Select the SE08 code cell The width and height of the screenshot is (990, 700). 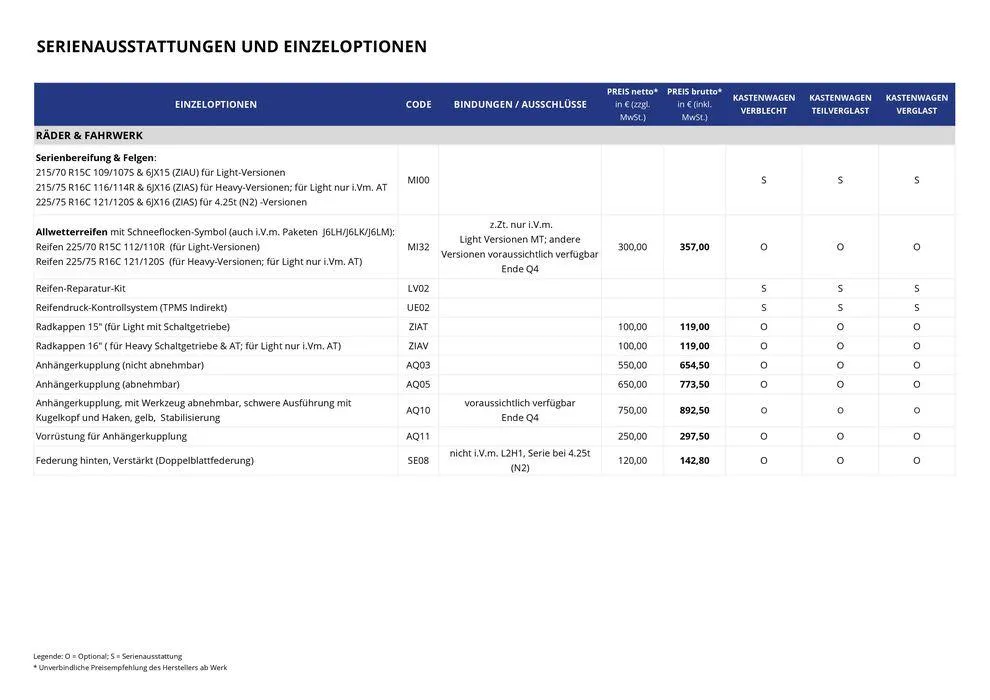coord(418,461)
